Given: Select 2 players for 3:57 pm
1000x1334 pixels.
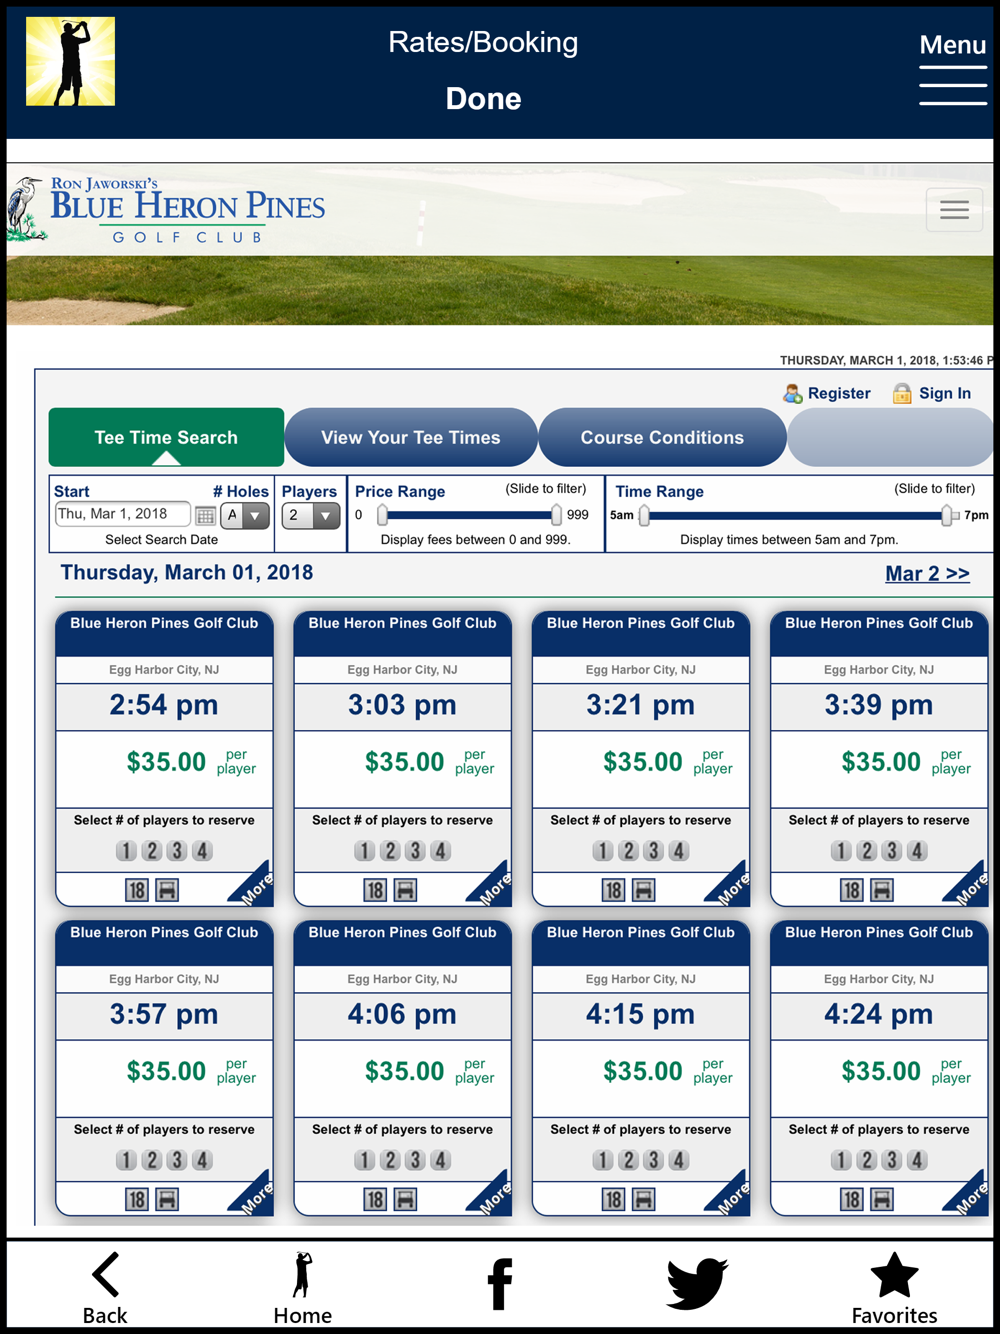Looking at the screenshot, I should [152, 1160].
